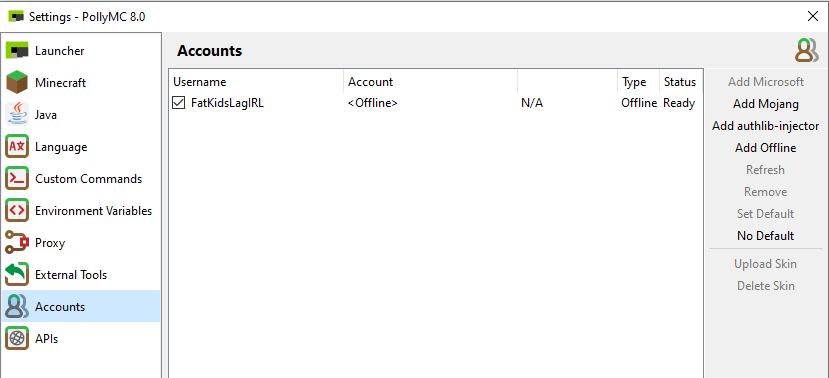Click the Accounts header icon at top right

pyautogui.click(x=806, y=51)
